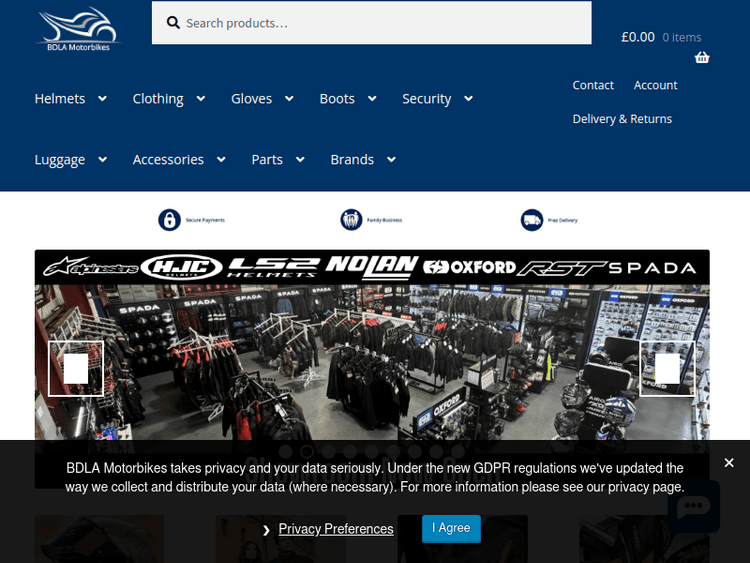Open the Clothing category
750x563 pixels.
[158, 99]
